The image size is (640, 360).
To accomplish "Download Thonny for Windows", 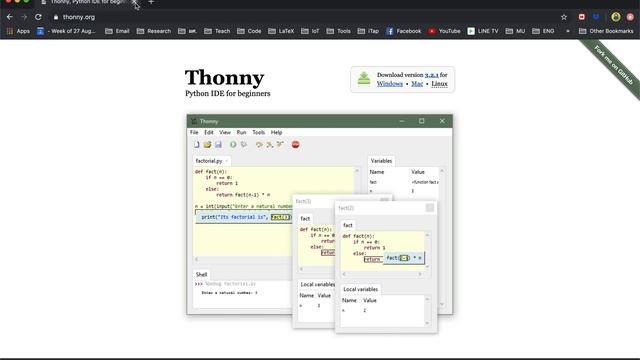I will pos(390,84).
